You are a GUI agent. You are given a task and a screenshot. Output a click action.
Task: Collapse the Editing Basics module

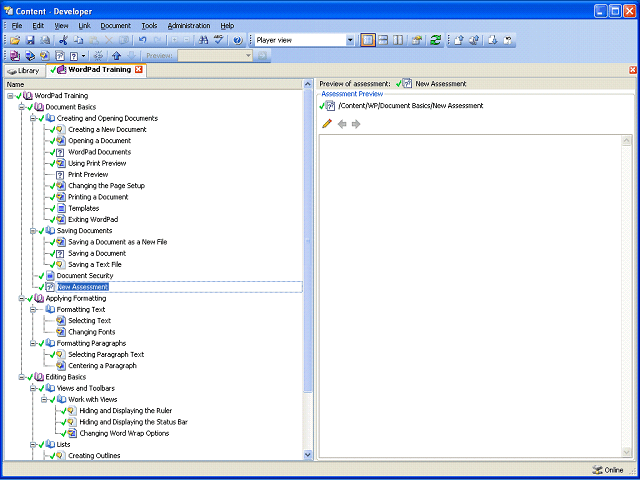(21, 377)
